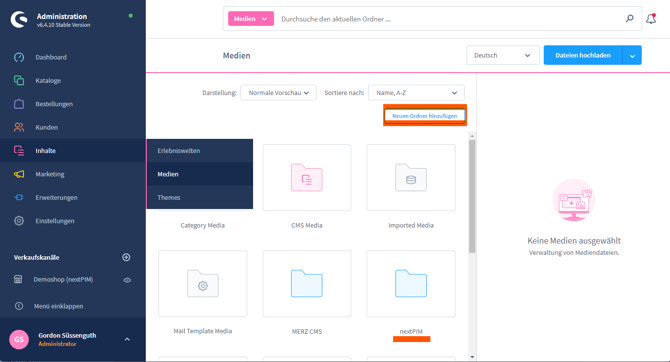Viewport: 670px width, 362px height.
Task: Open the Imported Media folder
Action: (x=411, y=177)
